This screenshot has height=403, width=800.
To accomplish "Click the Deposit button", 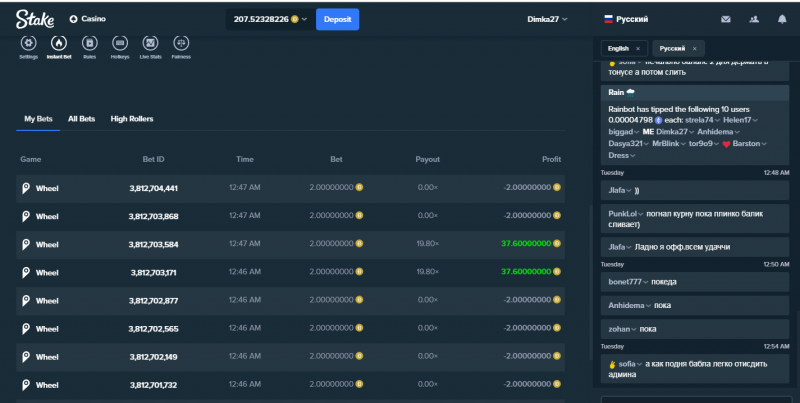I will 337,19.
